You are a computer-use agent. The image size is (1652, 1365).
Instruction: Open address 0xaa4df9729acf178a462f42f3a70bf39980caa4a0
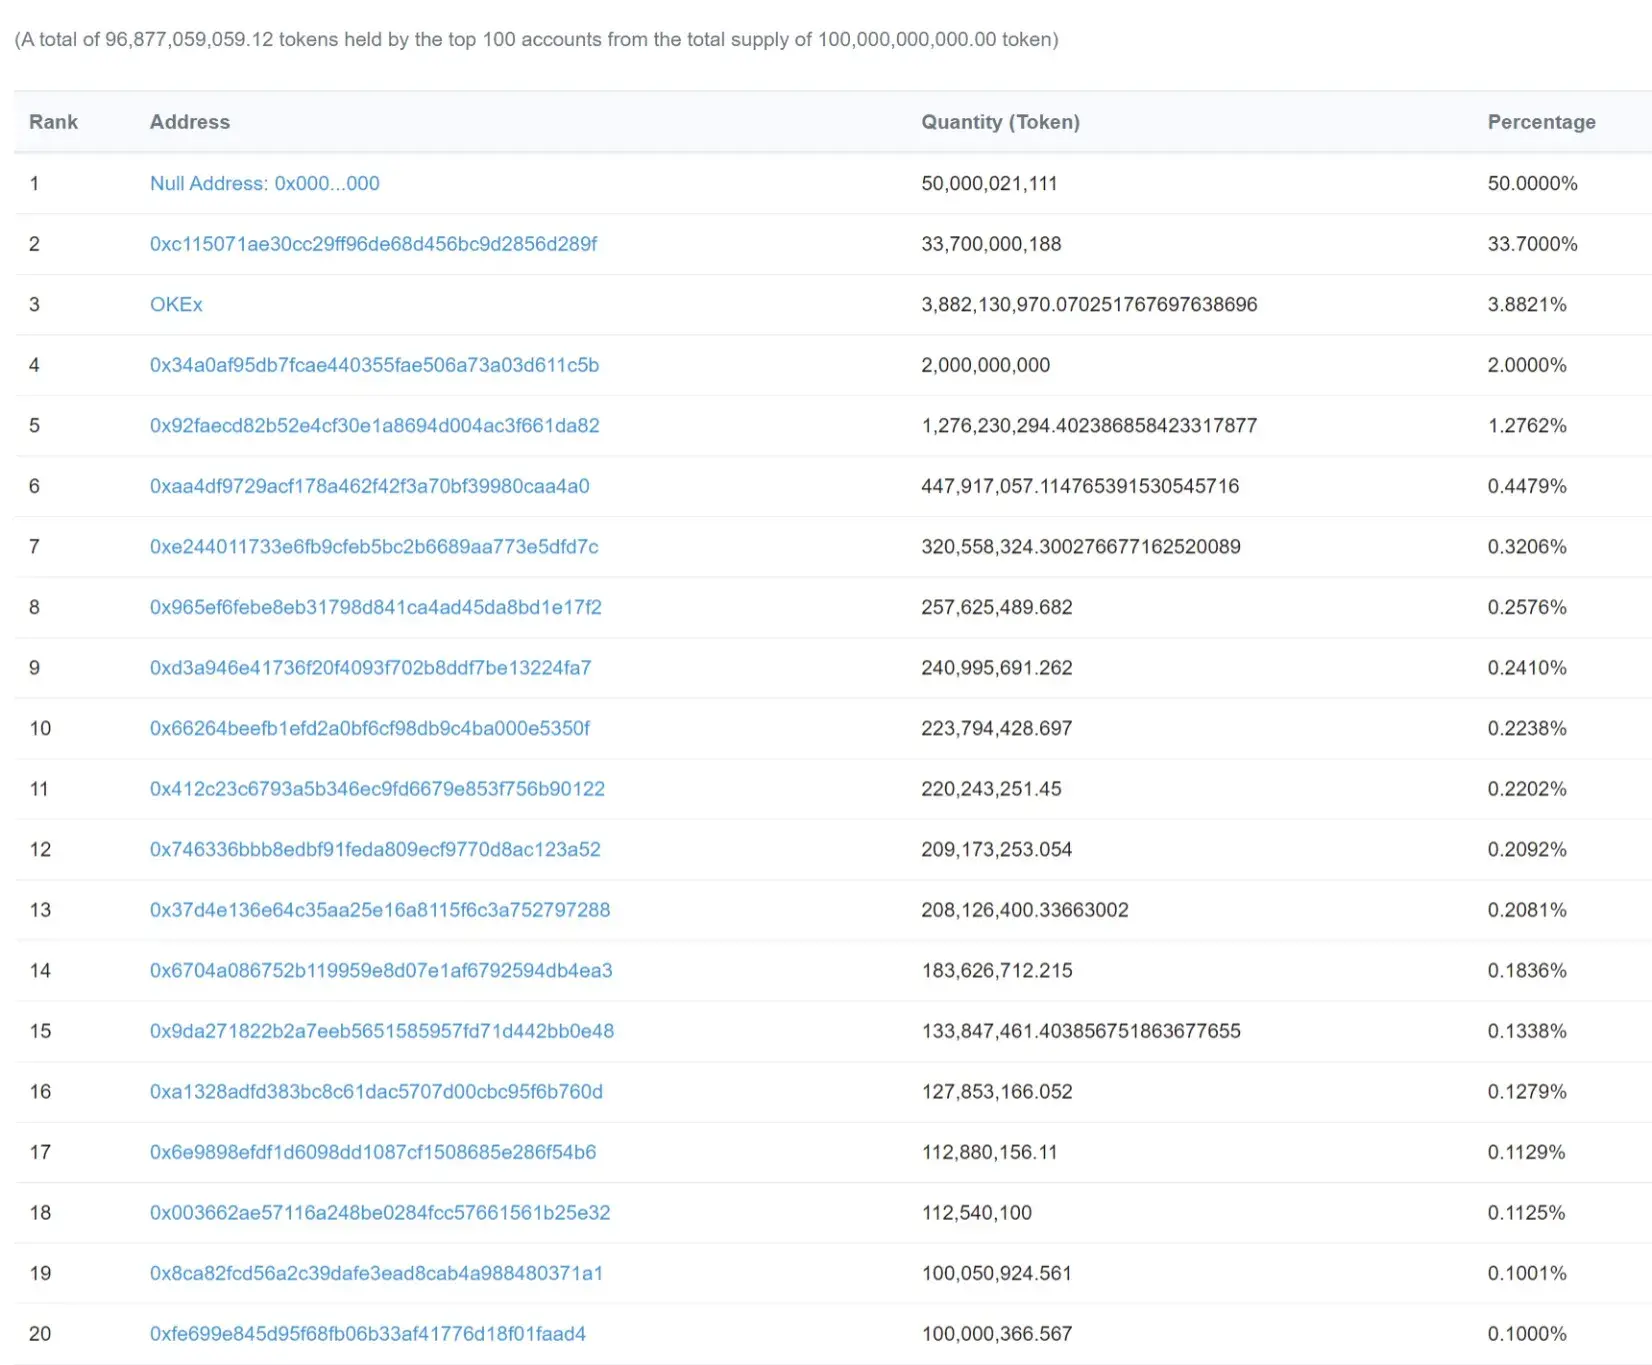pyautogui.click(x=370, y=486)
